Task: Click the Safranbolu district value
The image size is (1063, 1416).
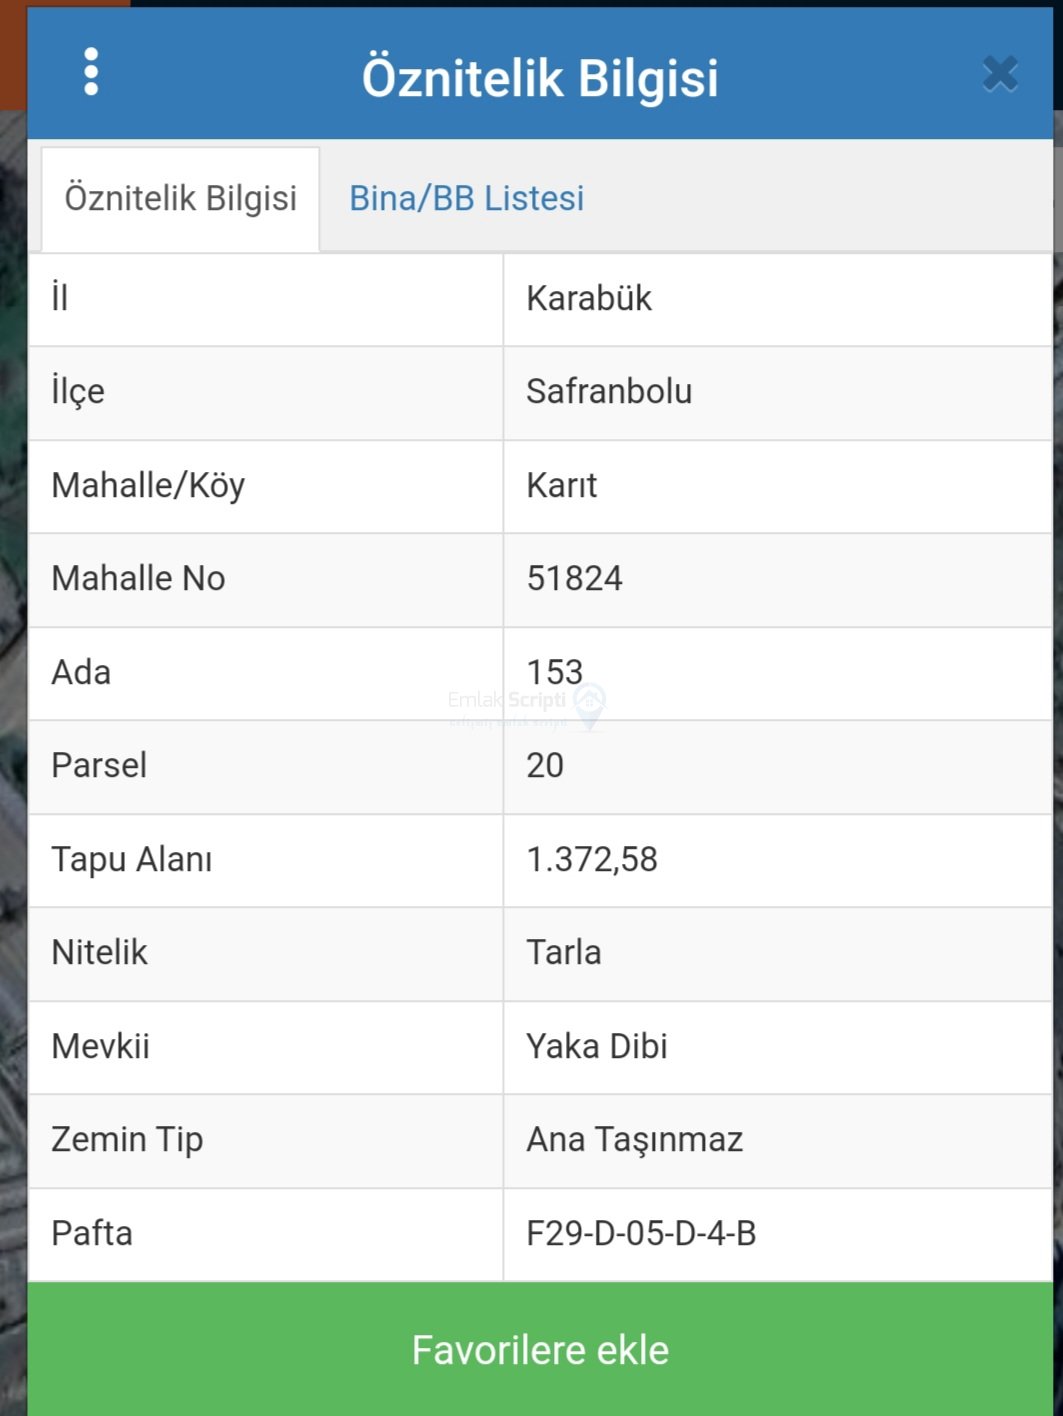Action: pos(609,391)
